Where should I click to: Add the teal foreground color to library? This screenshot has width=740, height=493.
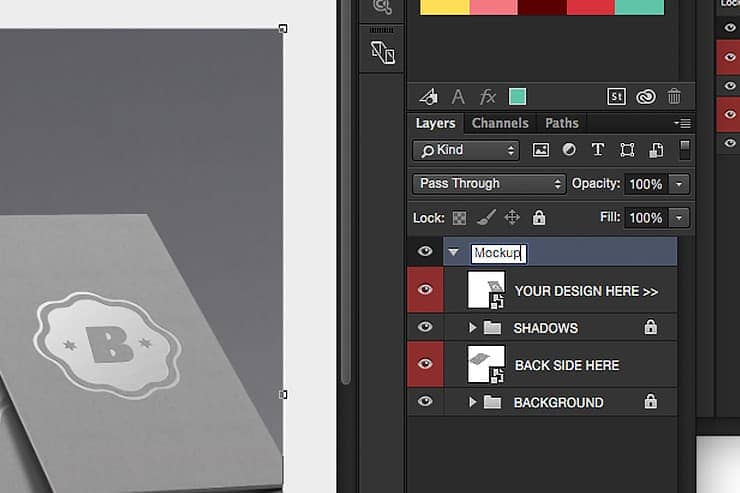point(517,97)
